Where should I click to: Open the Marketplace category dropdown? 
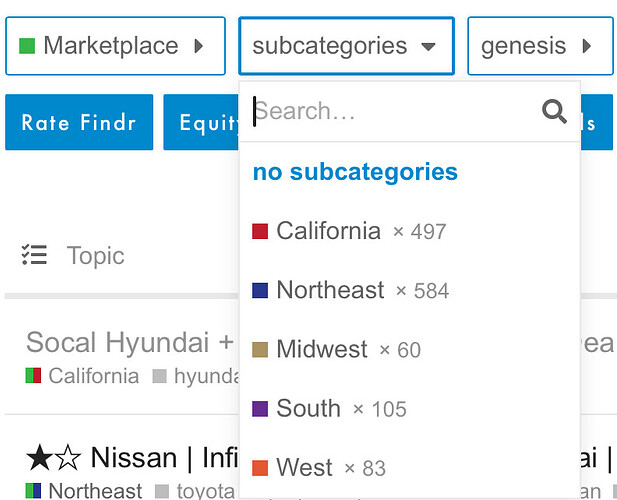pos(115,46)
